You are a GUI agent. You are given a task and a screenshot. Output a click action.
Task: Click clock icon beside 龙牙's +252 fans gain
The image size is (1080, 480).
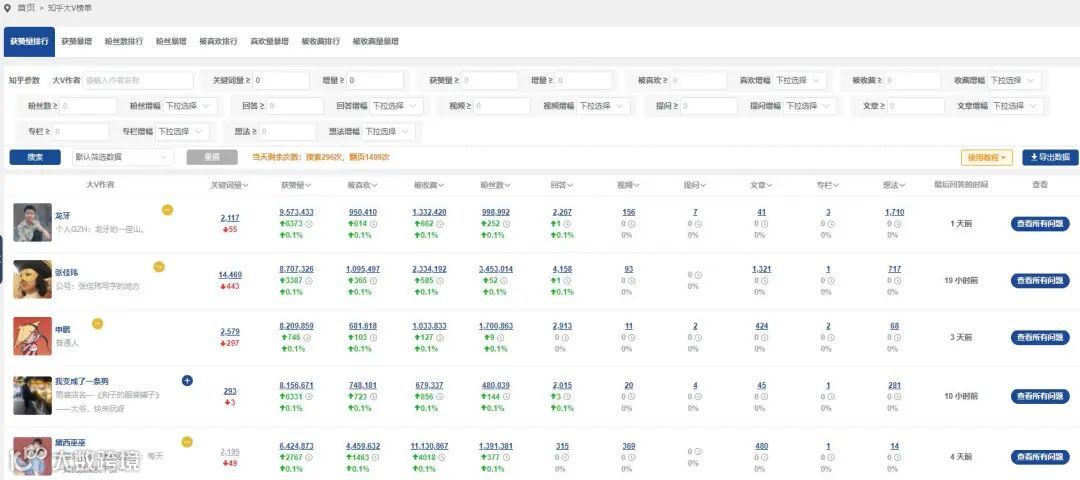tap(506, 224)
